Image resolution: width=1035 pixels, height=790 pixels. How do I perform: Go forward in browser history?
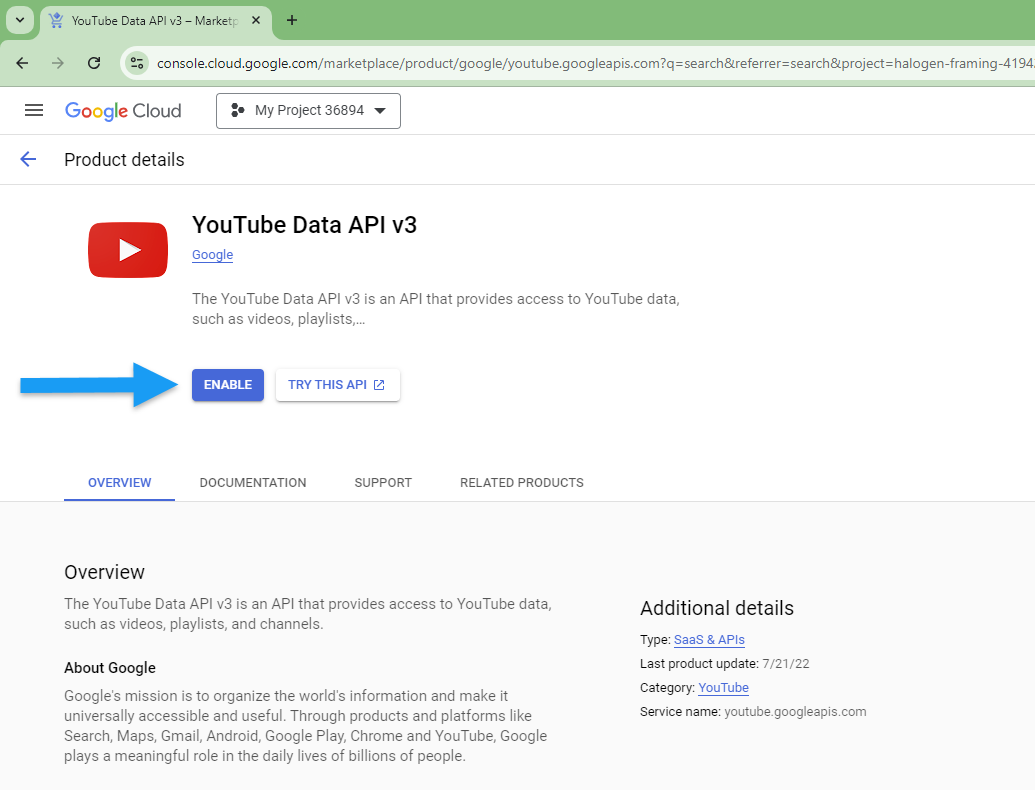coord(58,63)
